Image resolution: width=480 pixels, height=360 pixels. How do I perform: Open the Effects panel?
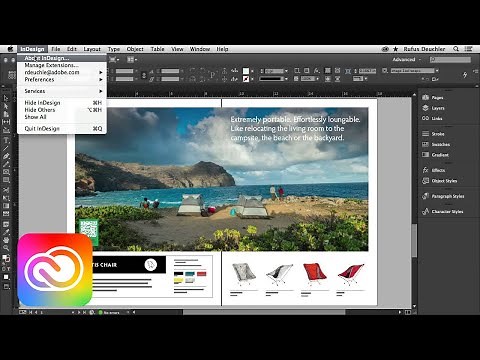coord(433,170)
